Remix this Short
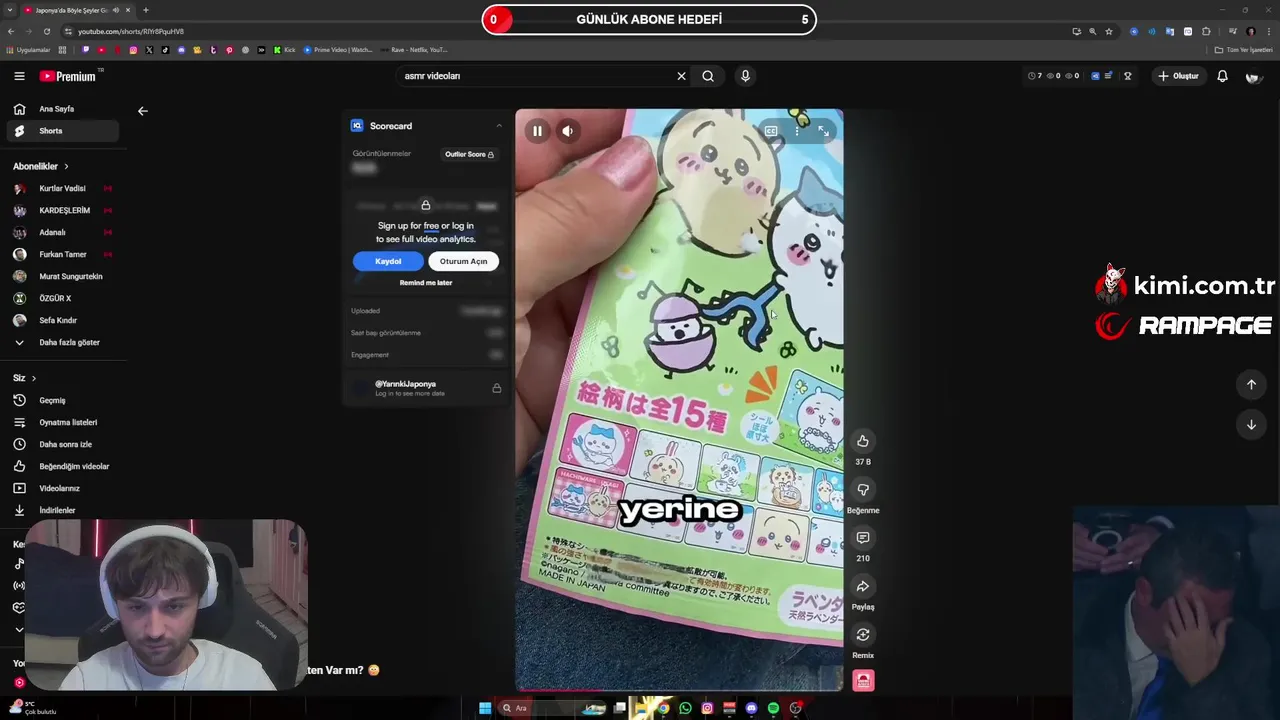 coord(863,635)
